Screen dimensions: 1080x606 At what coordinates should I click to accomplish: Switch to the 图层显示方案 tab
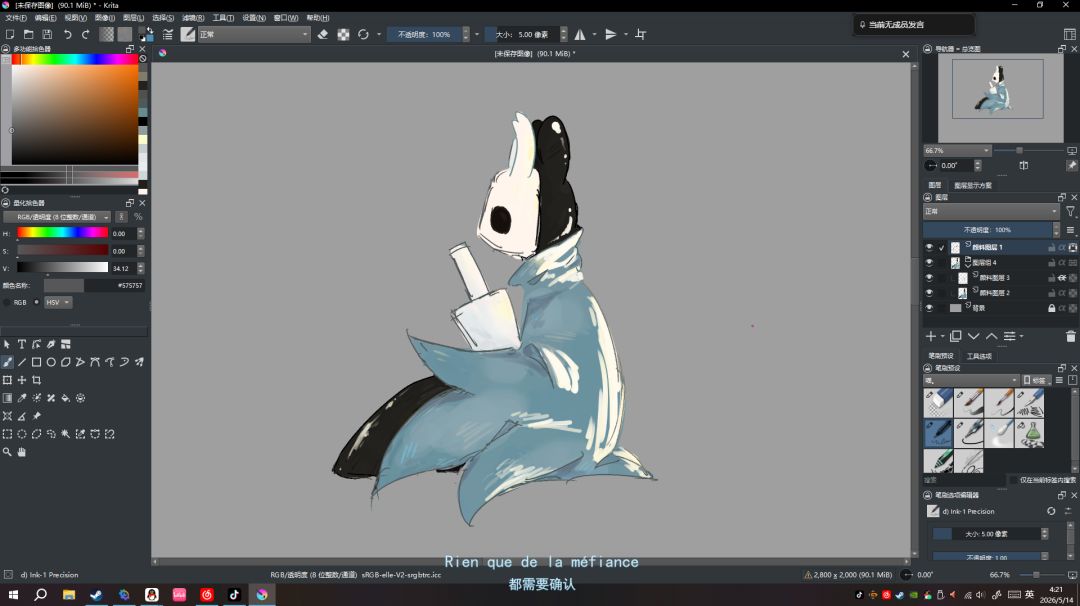(973, 185)
